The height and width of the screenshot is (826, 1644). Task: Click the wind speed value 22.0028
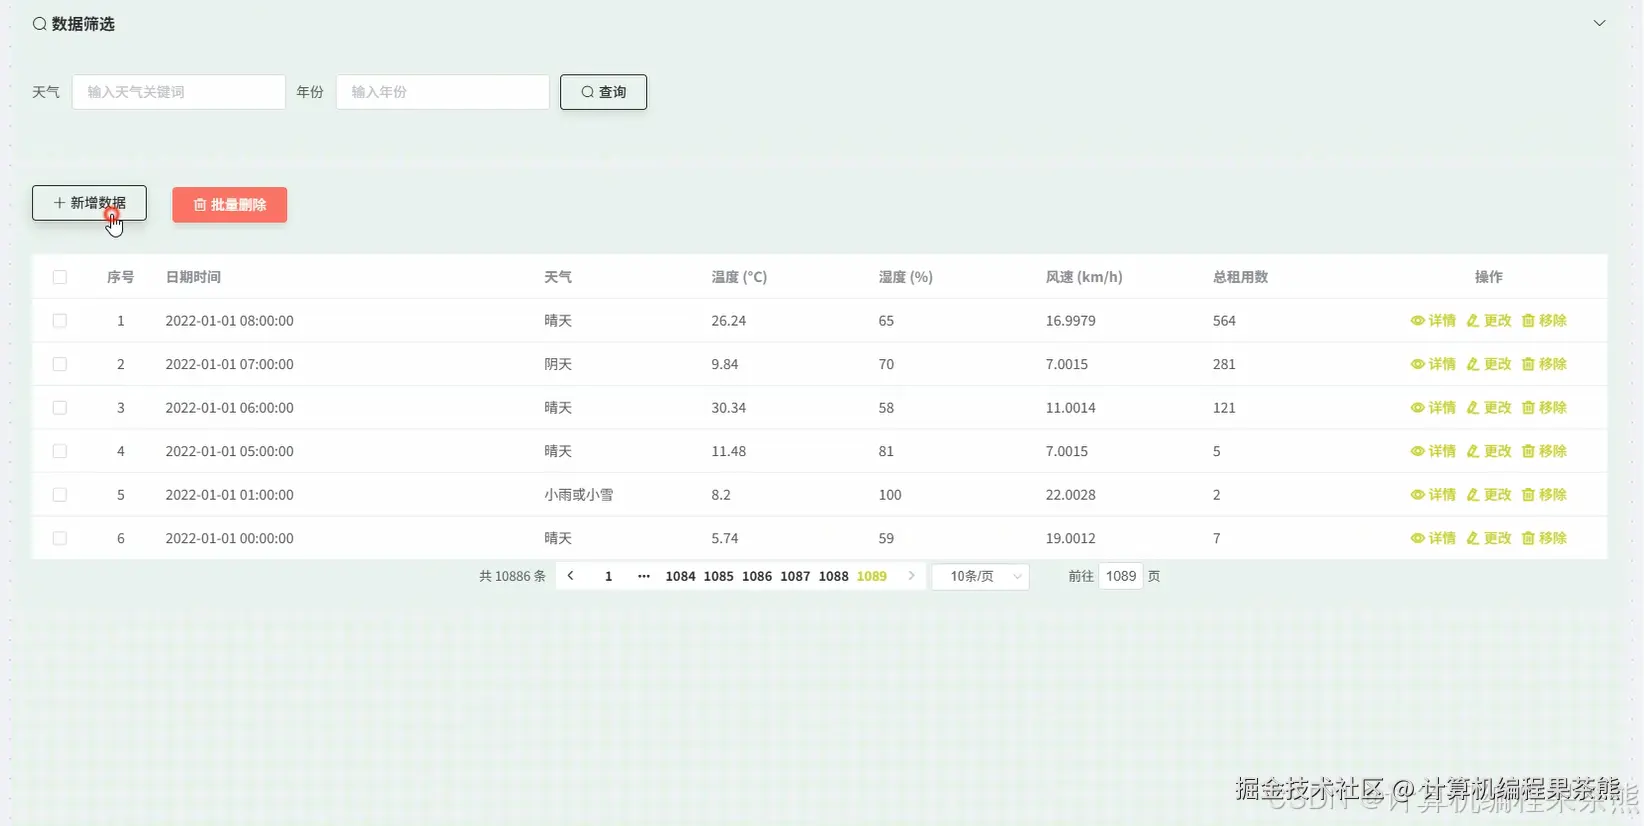[x=1071, y=495]
